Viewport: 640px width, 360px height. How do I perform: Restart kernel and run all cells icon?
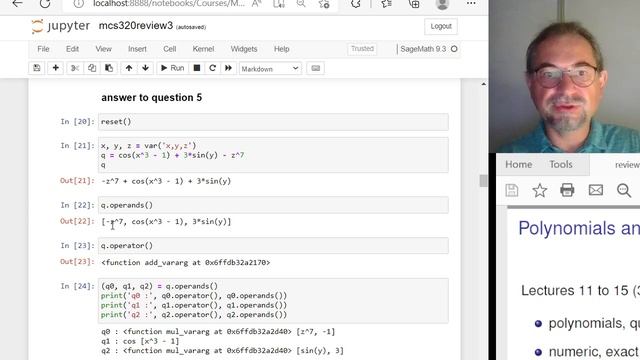click(228, 68)
